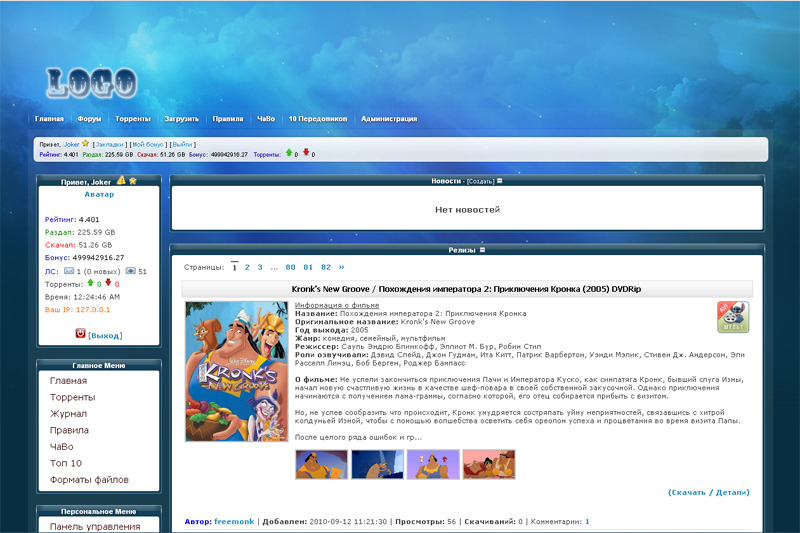Open Форум in the top navigation

pyautogui.click(x=89, y=119)
